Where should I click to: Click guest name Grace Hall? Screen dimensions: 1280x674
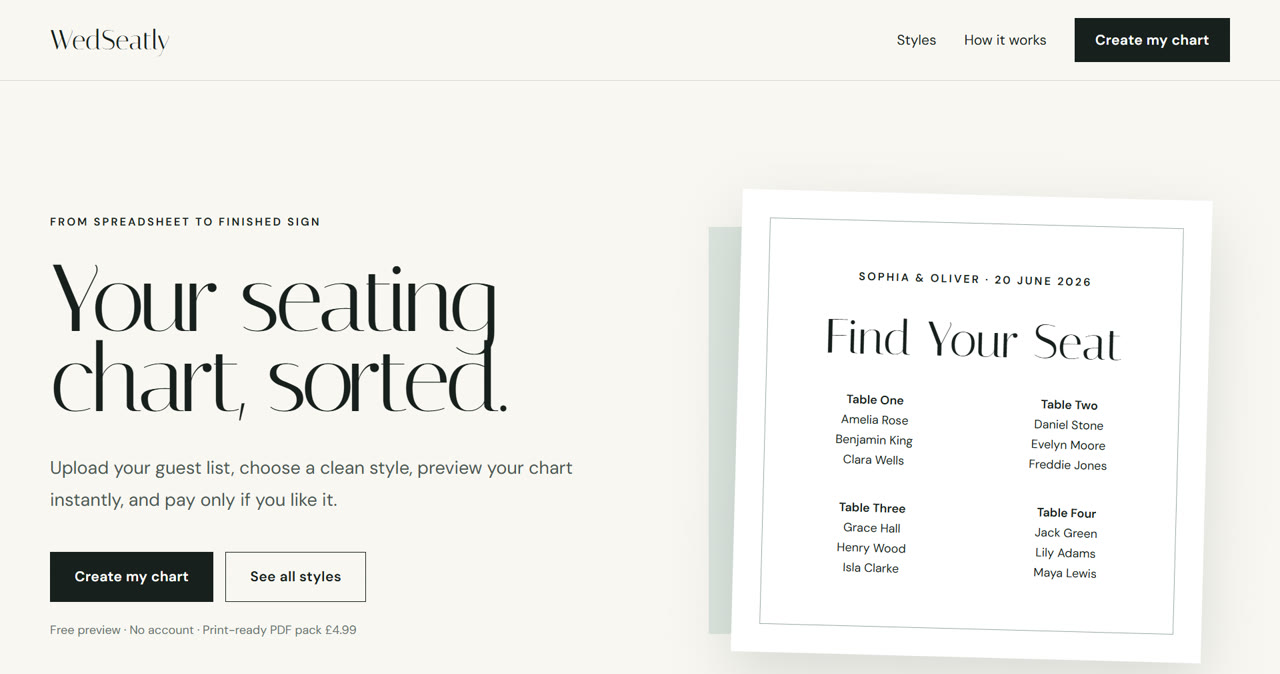tap(872, 528)
